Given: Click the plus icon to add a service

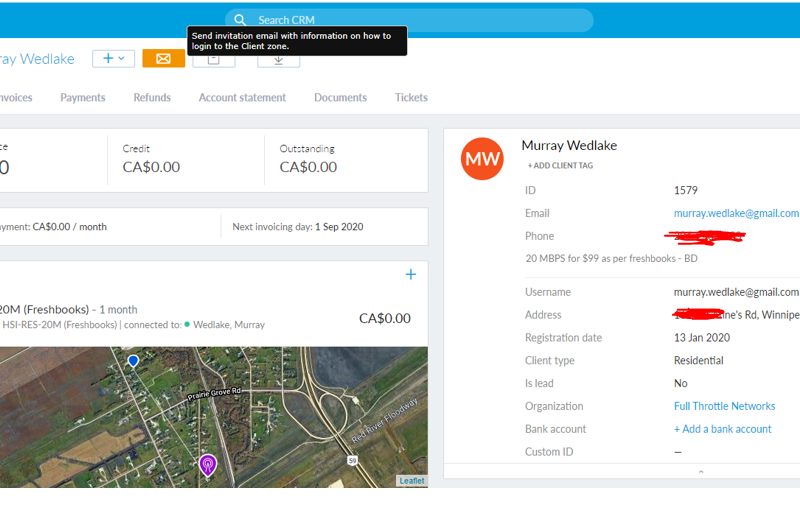Looking at the screenshot, I should click(x=410, y=275).
